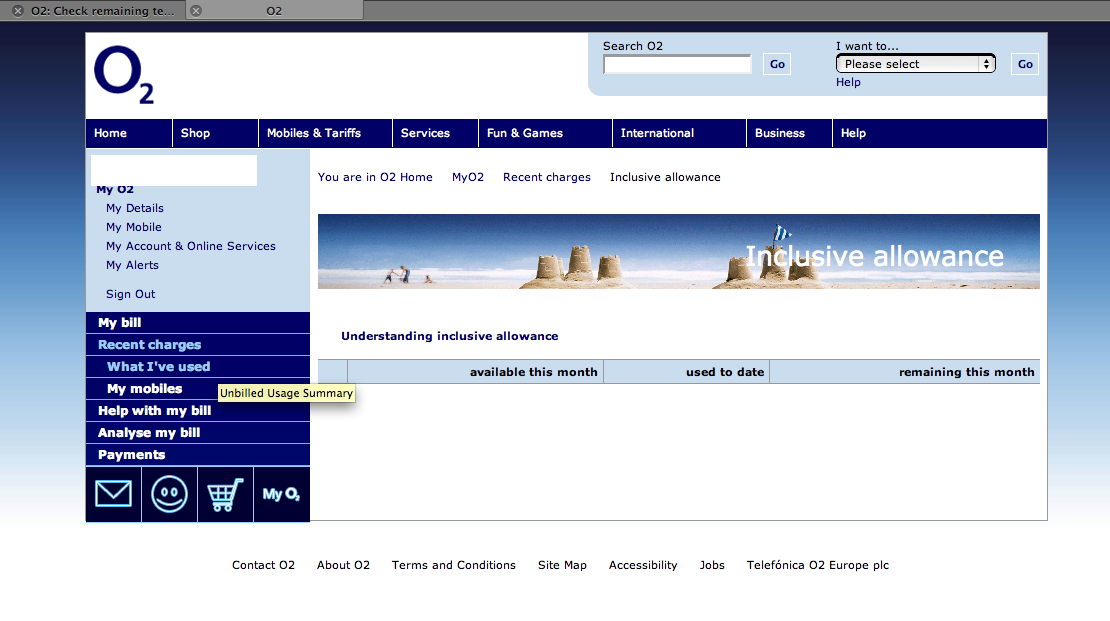Click 'Understanding inclusive allowance' heading
1110x621 pixels.
point(450,336)
